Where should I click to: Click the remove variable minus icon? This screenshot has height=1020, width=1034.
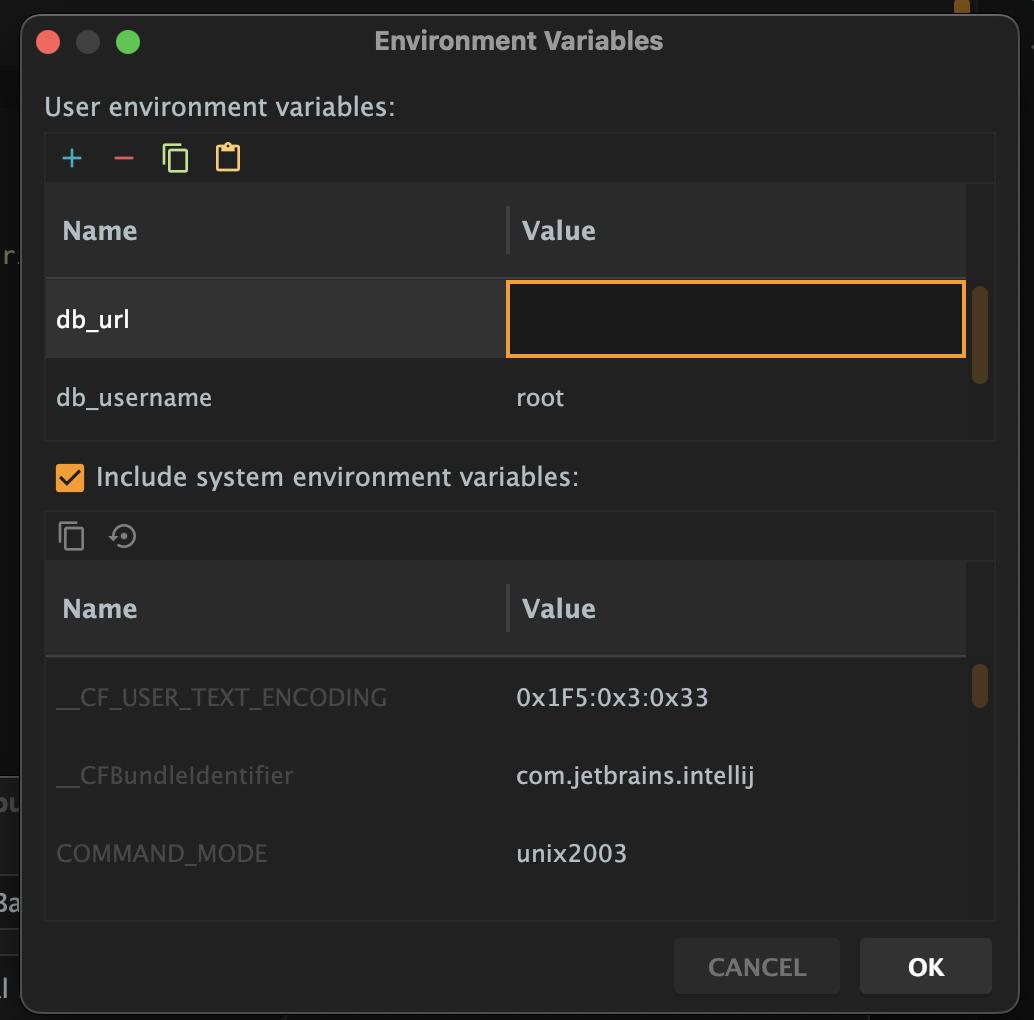(124, 159)
